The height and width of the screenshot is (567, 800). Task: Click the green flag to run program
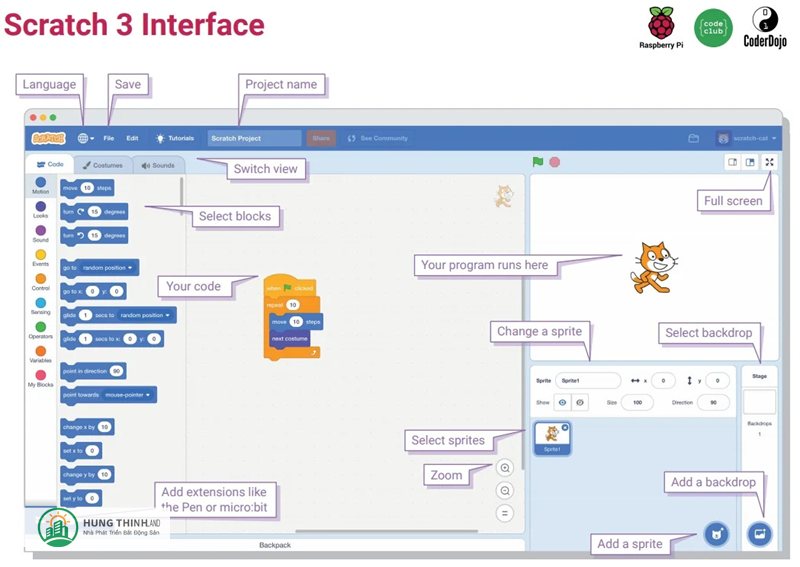tap(538, 162)
